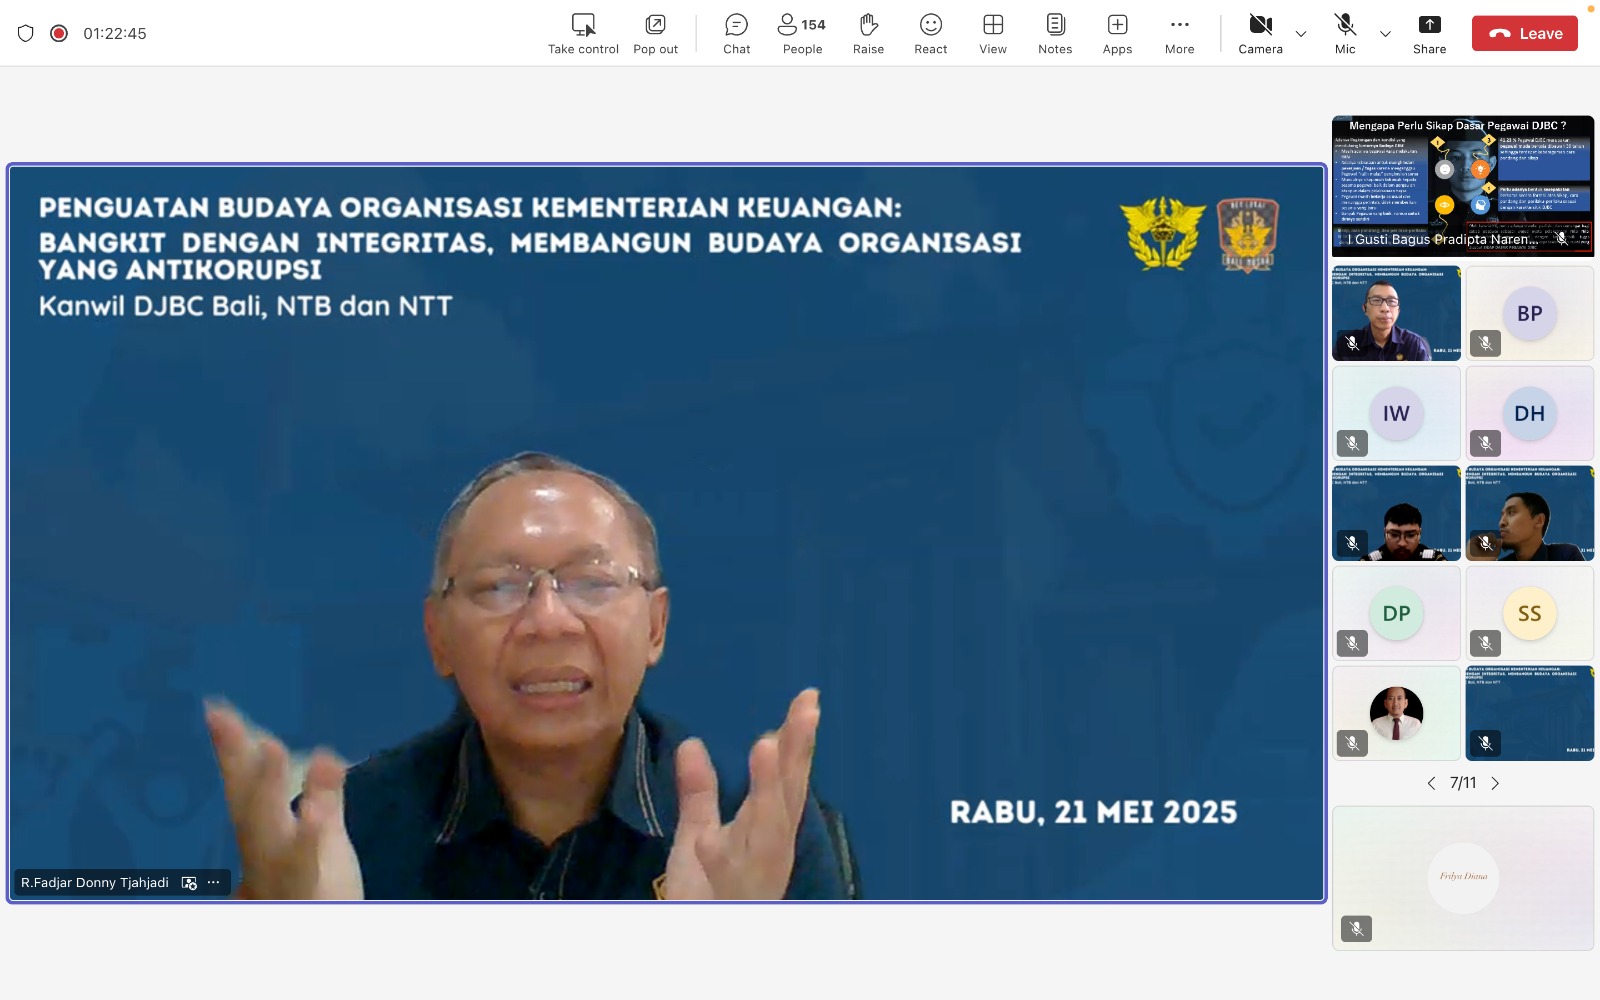Viewport: 1600px width, 1000px height.
Task: Open the Share content options
Action: click(1429, 31)
